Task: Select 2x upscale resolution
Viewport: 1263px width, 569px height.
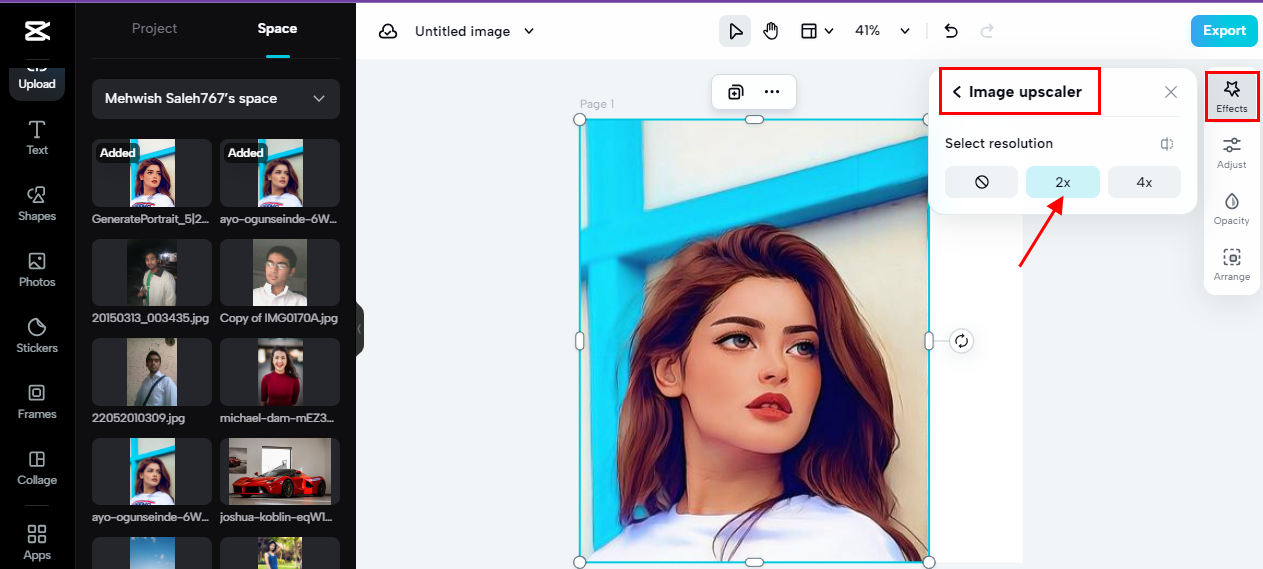Action: pyautogui.click(x=1063, y=182)
